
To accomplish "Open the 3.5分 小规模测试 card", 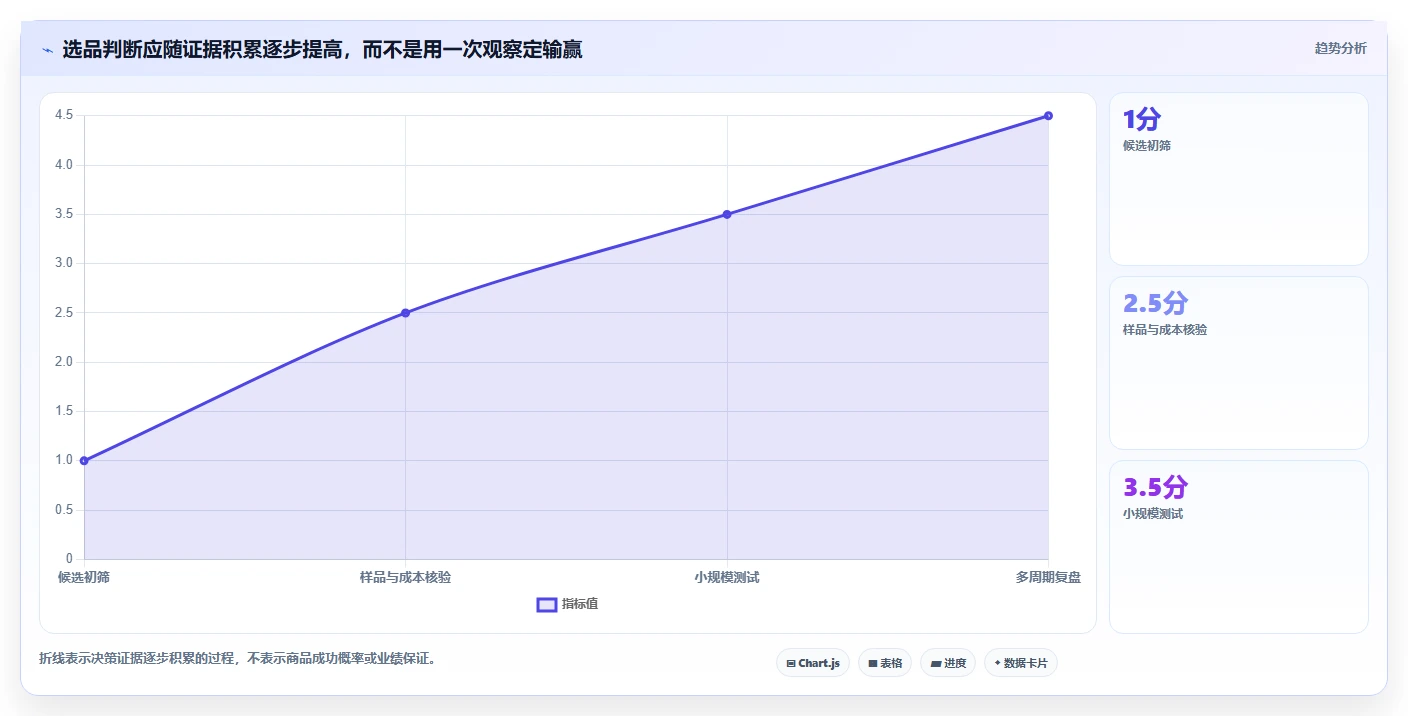I will point(1239,547).
